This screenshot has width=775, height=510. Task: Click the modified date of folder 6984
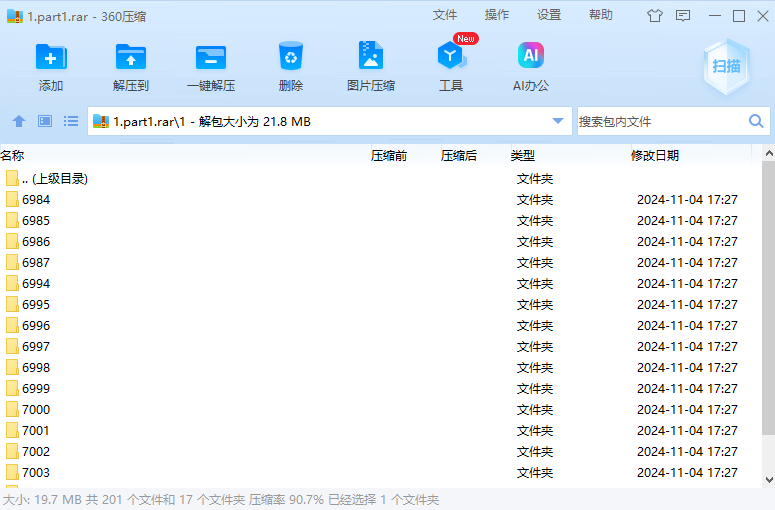point(687,200)
